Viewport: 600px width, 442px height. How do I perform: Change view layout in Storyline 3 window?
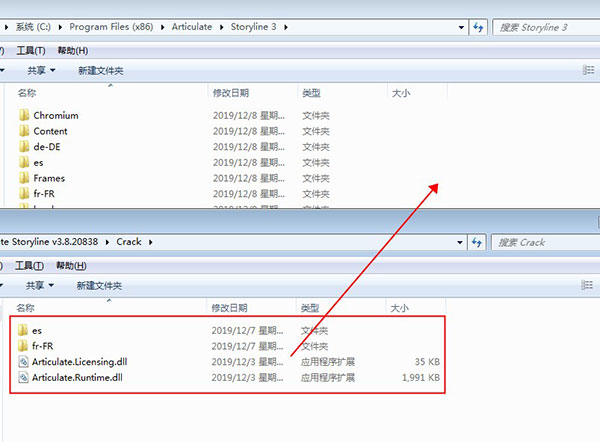[x=588, y=70]
